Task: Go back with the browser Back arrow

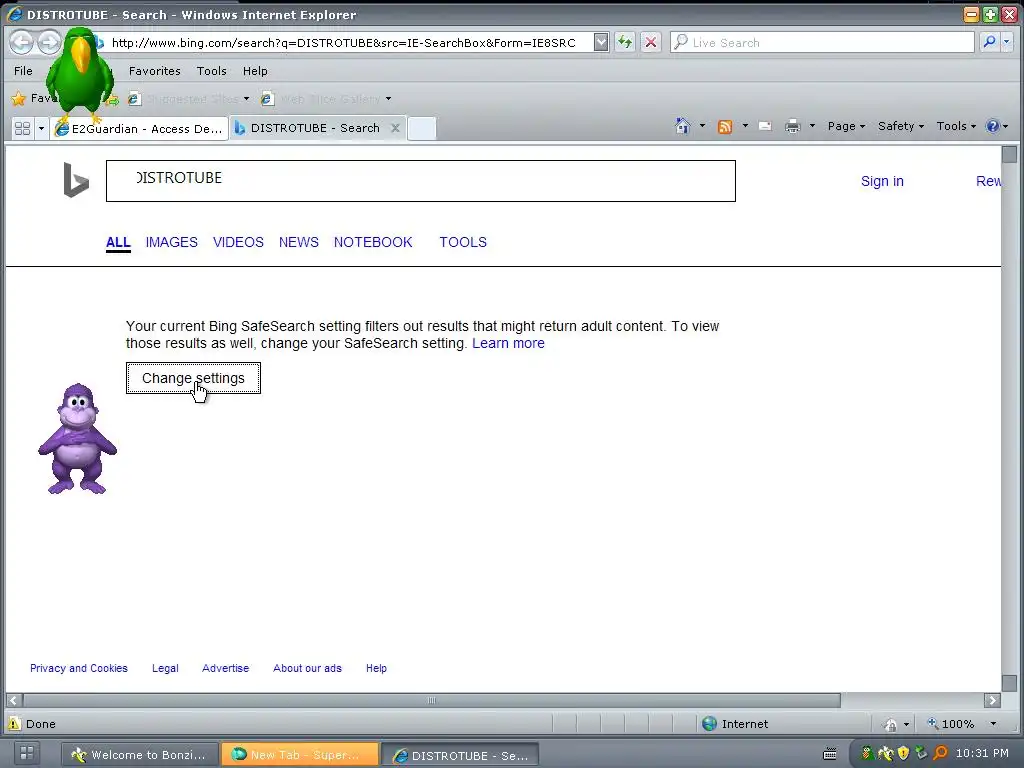Action: [22, 42]
